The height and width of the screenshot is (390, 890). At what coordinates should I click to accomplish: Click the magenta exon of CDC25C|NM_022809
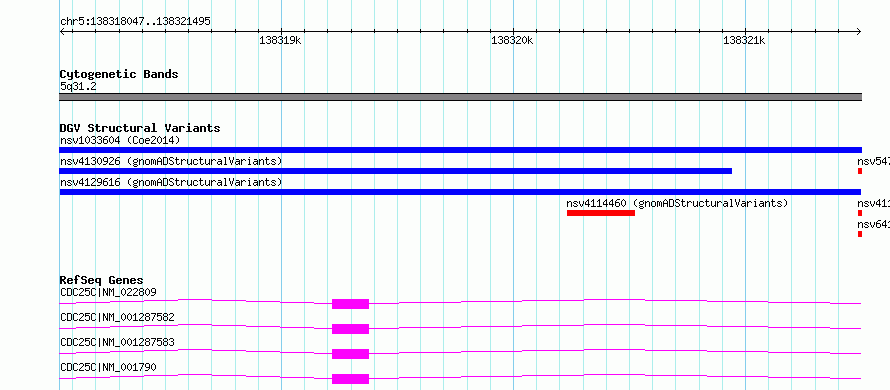pos(350,304)
